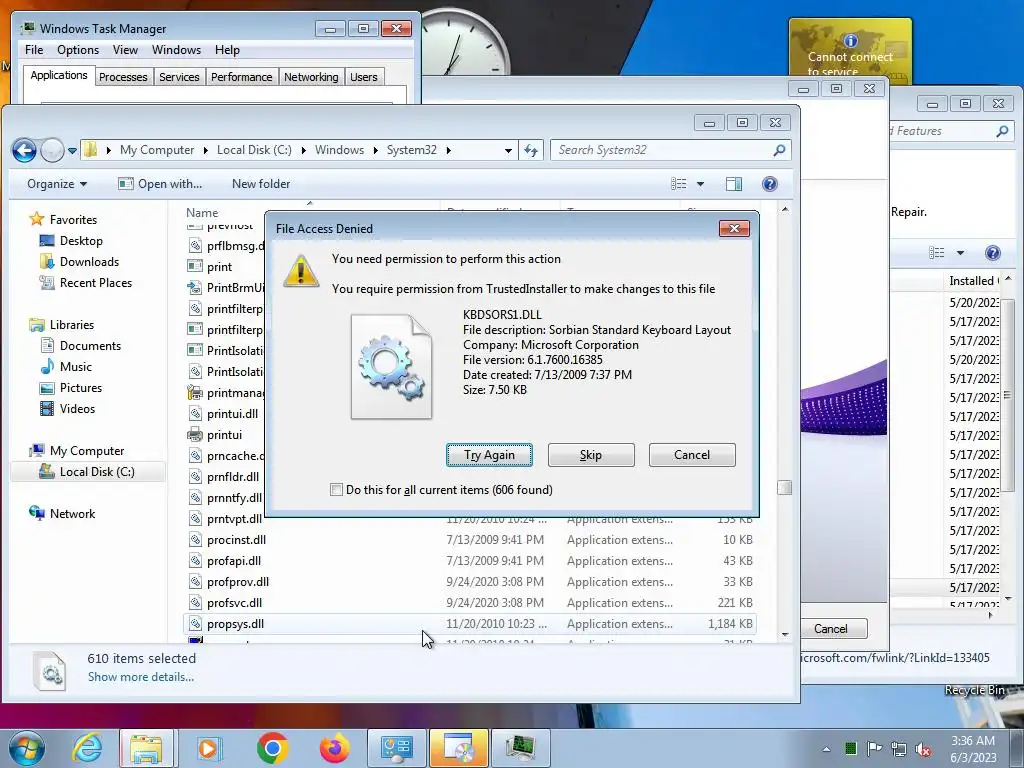Open Windows Media Player from taskbar
Viewport: 1024px width, 768px height.
[210, 748]
